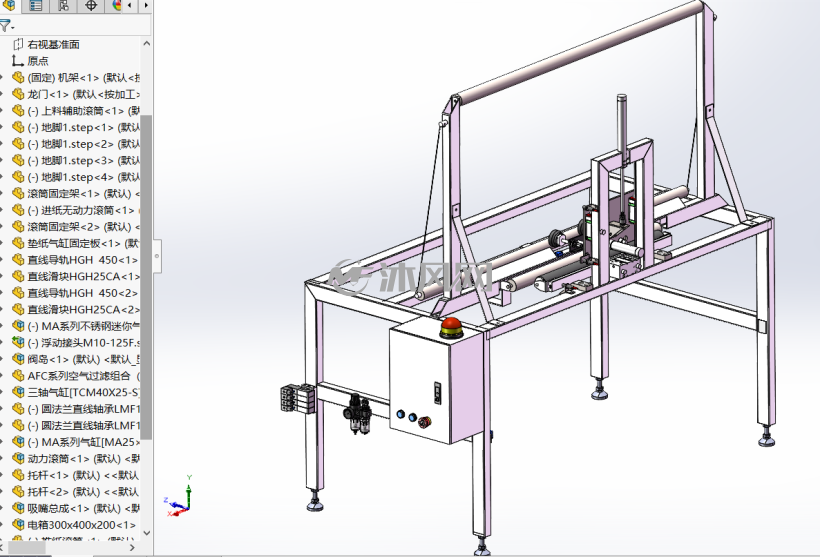Click the assembly icon of MA系列气缸[MA25
Viewport: 820px width, 557px height.
point(18,442)
